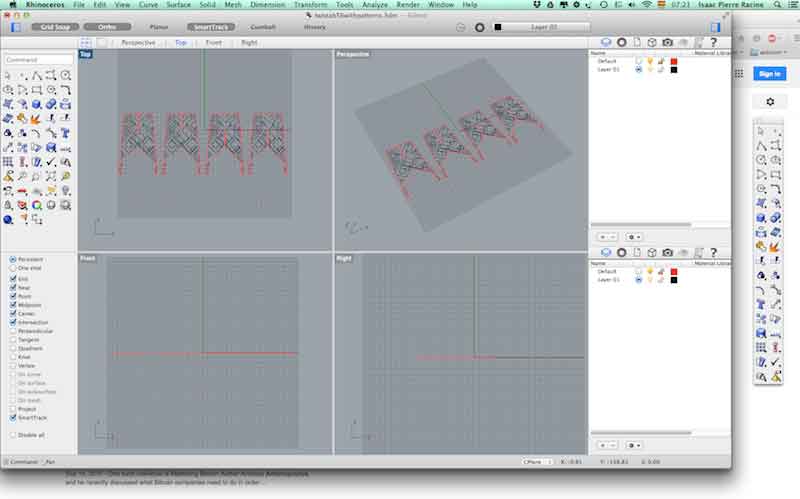This screenshot has height=499, width=800.
Task: Uncheck the Intersection object snap
Action: click(13, 322)
